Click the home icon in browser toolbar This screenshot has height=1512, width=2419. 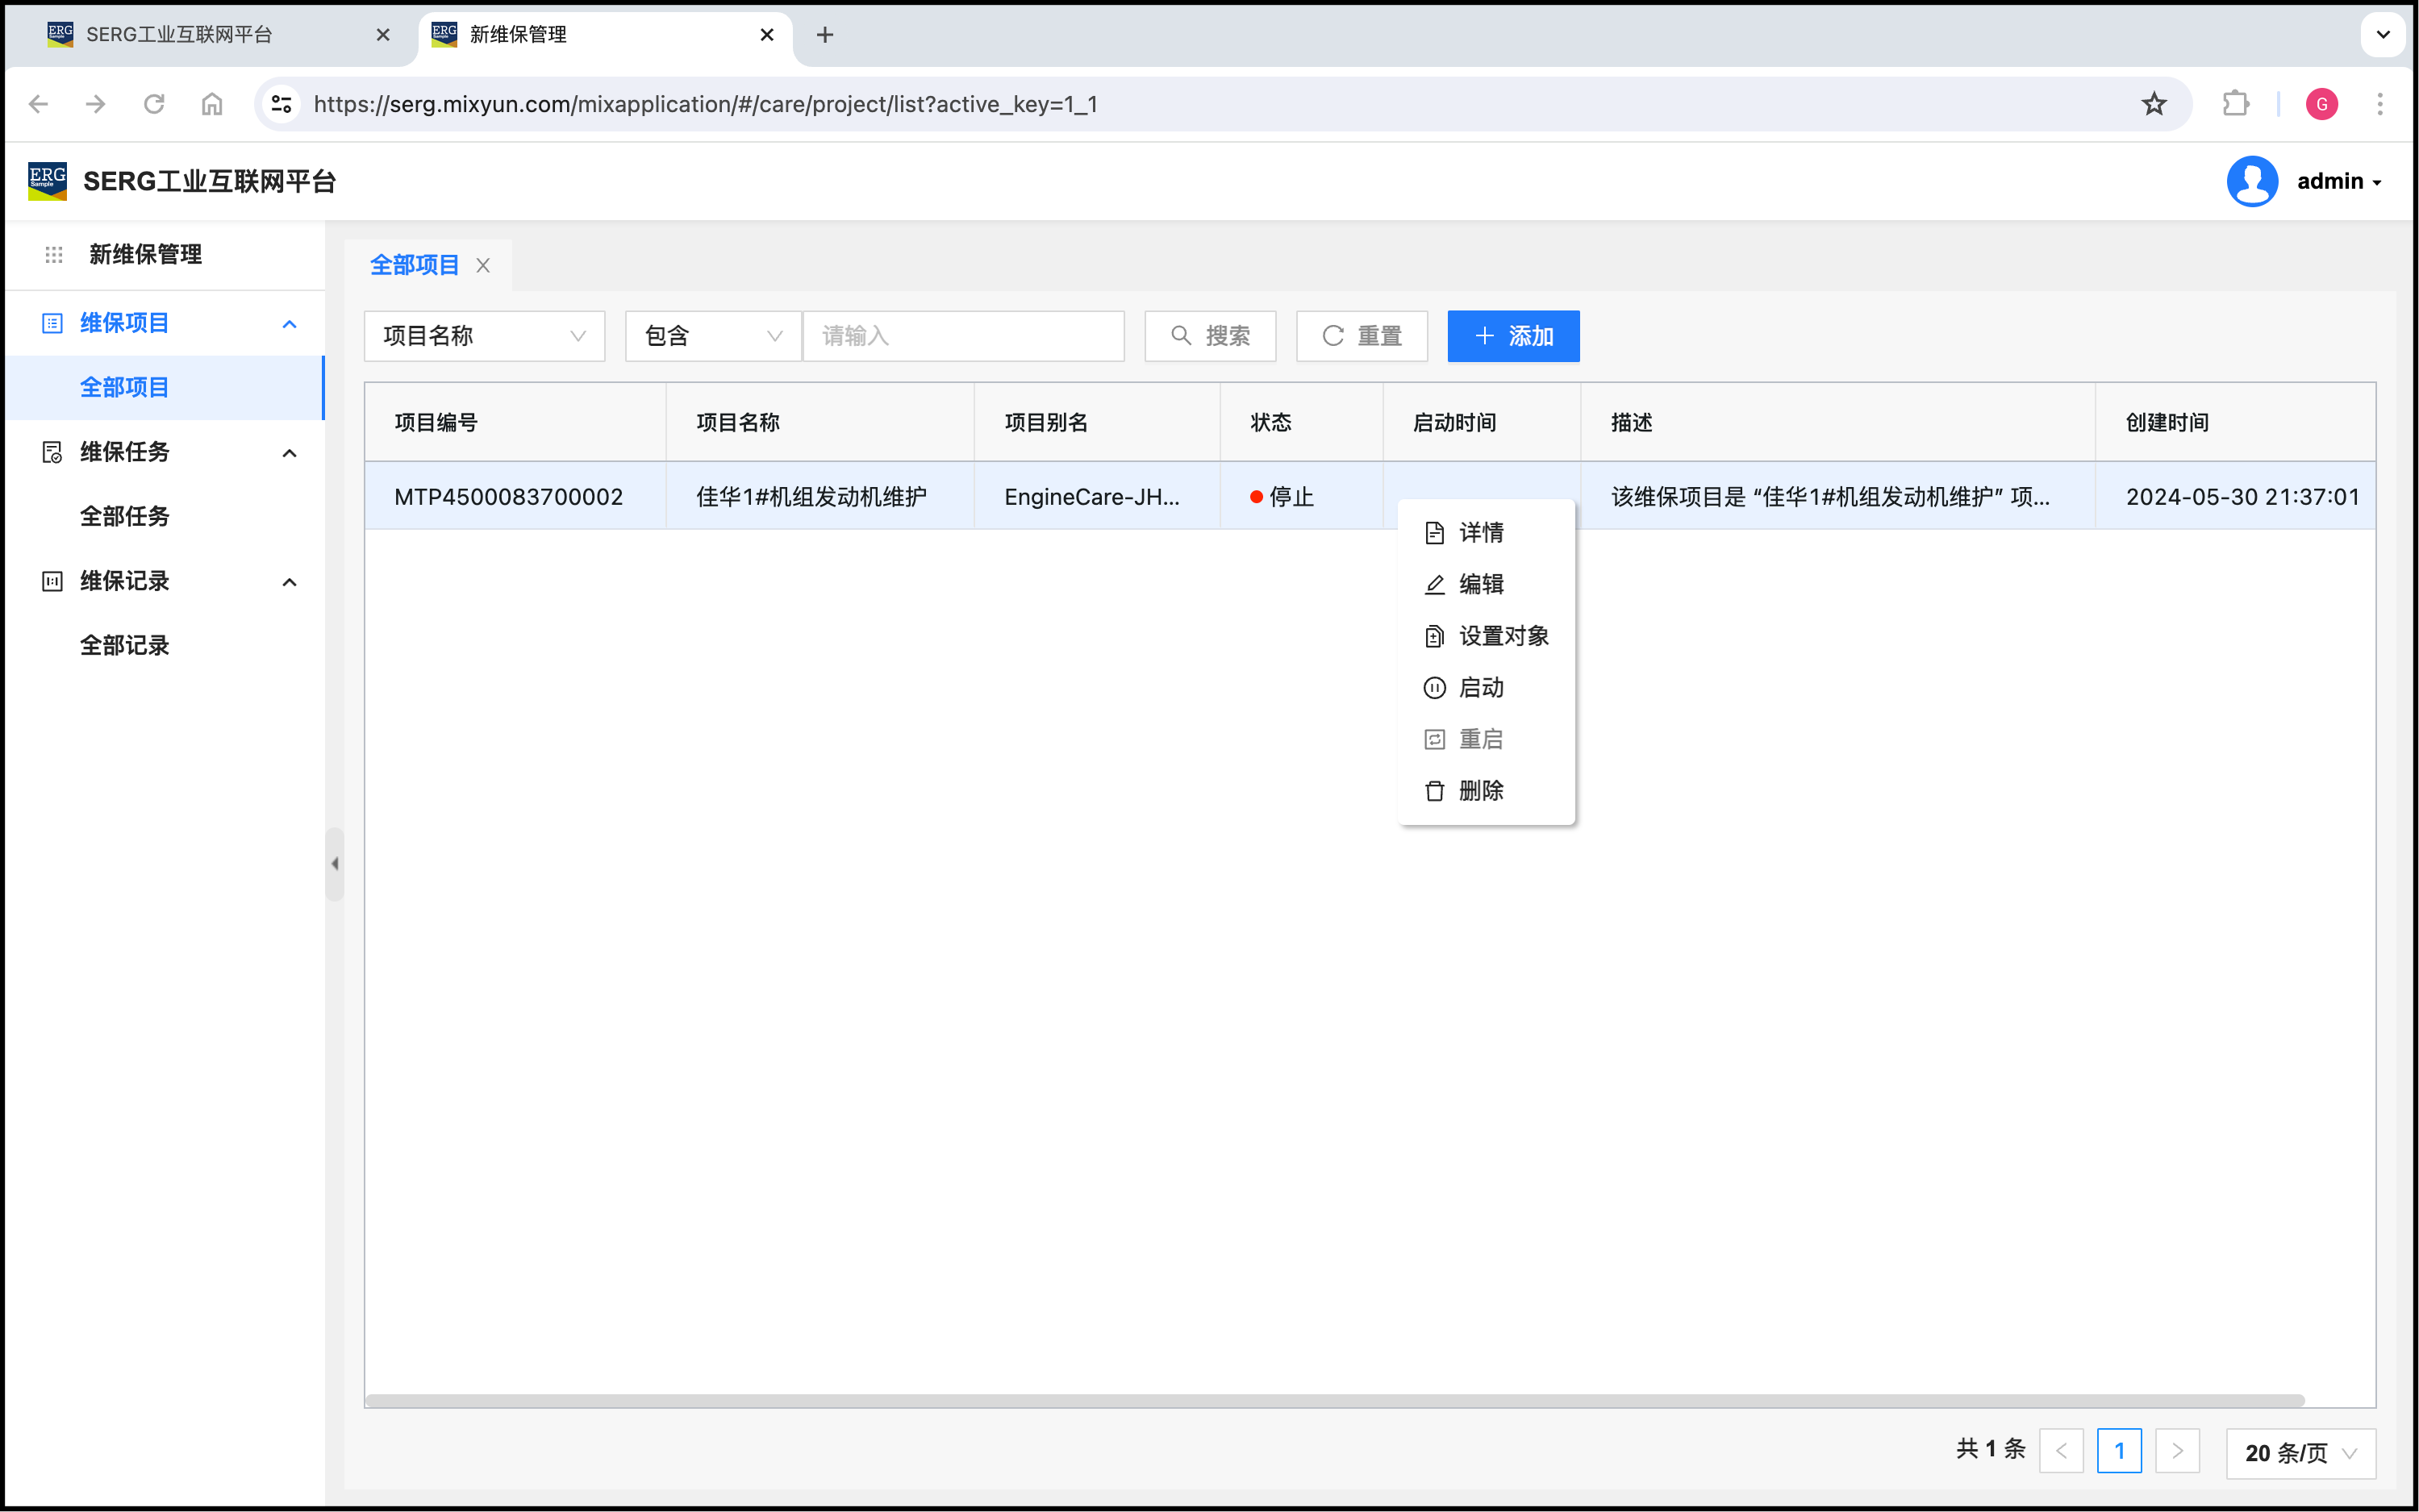pos(212,104)
